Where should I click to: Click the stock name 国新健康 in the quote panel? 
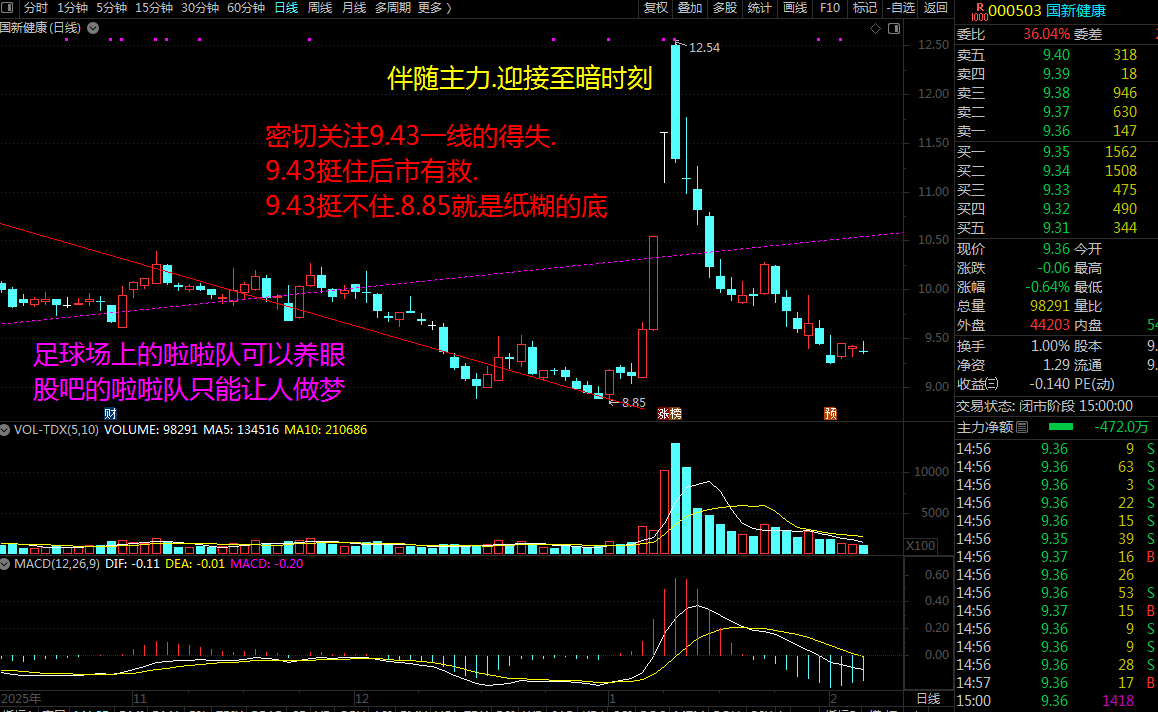point(1076,11)
